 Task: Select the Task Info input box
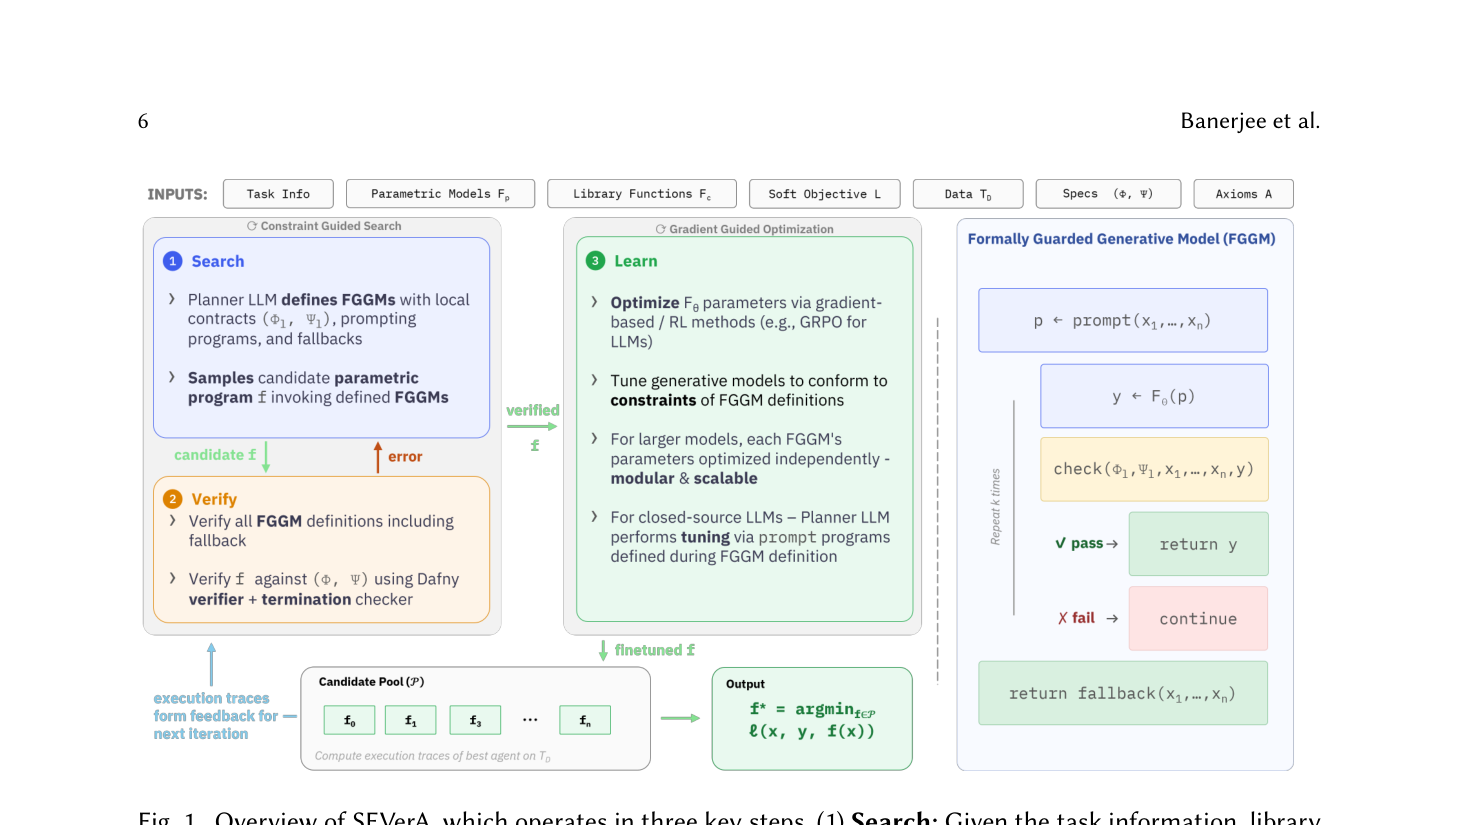coord(278,194)
